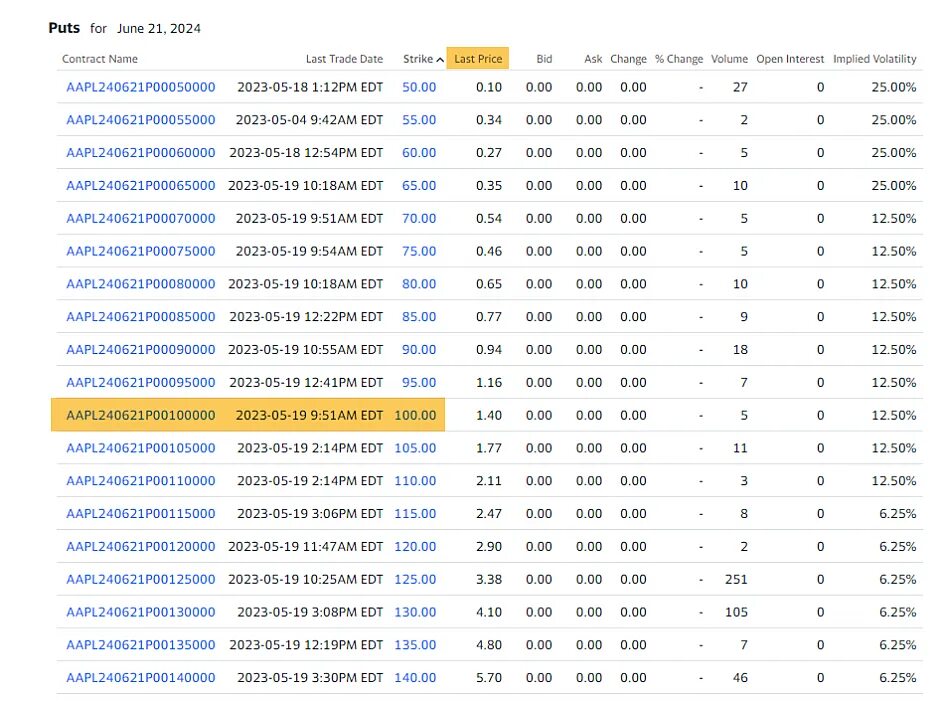This screenshot has height=704, width=946.
Task: Open contract AAPL240621P00100000
Action: click(x=141, y=415)
